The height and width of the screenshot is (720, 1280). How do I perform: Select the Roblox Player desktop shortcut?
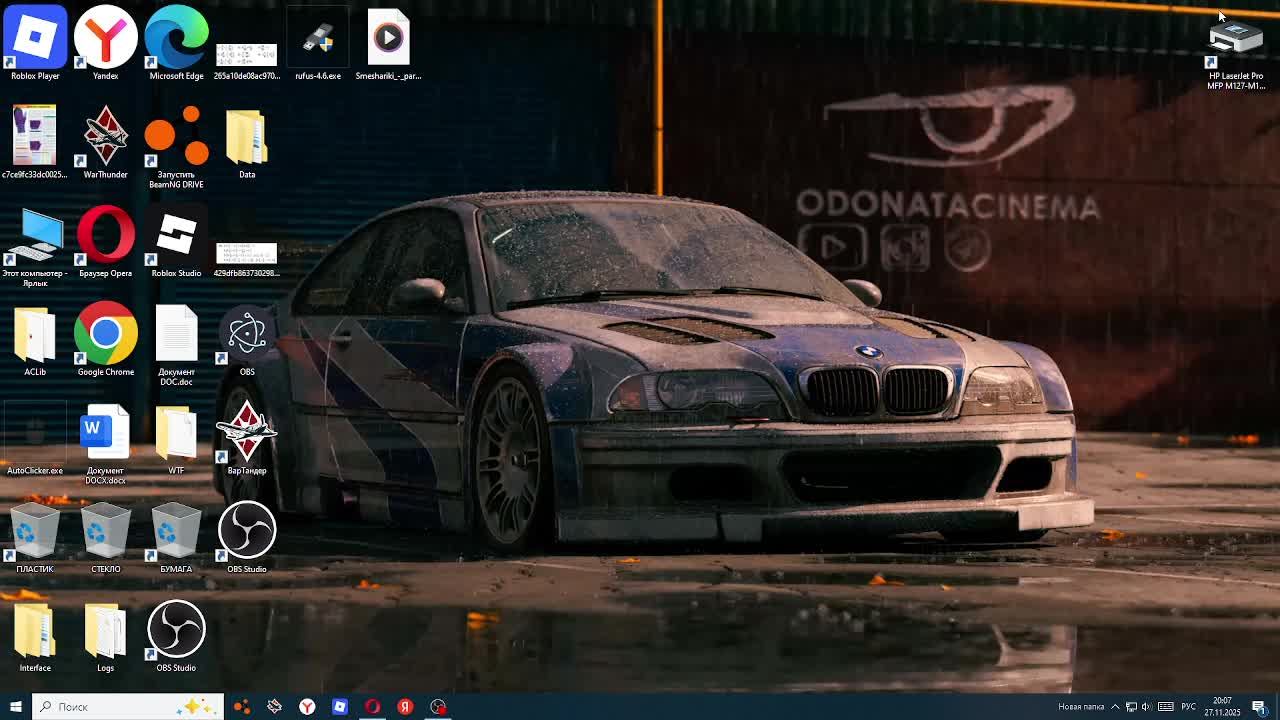(x=35, y=43)
